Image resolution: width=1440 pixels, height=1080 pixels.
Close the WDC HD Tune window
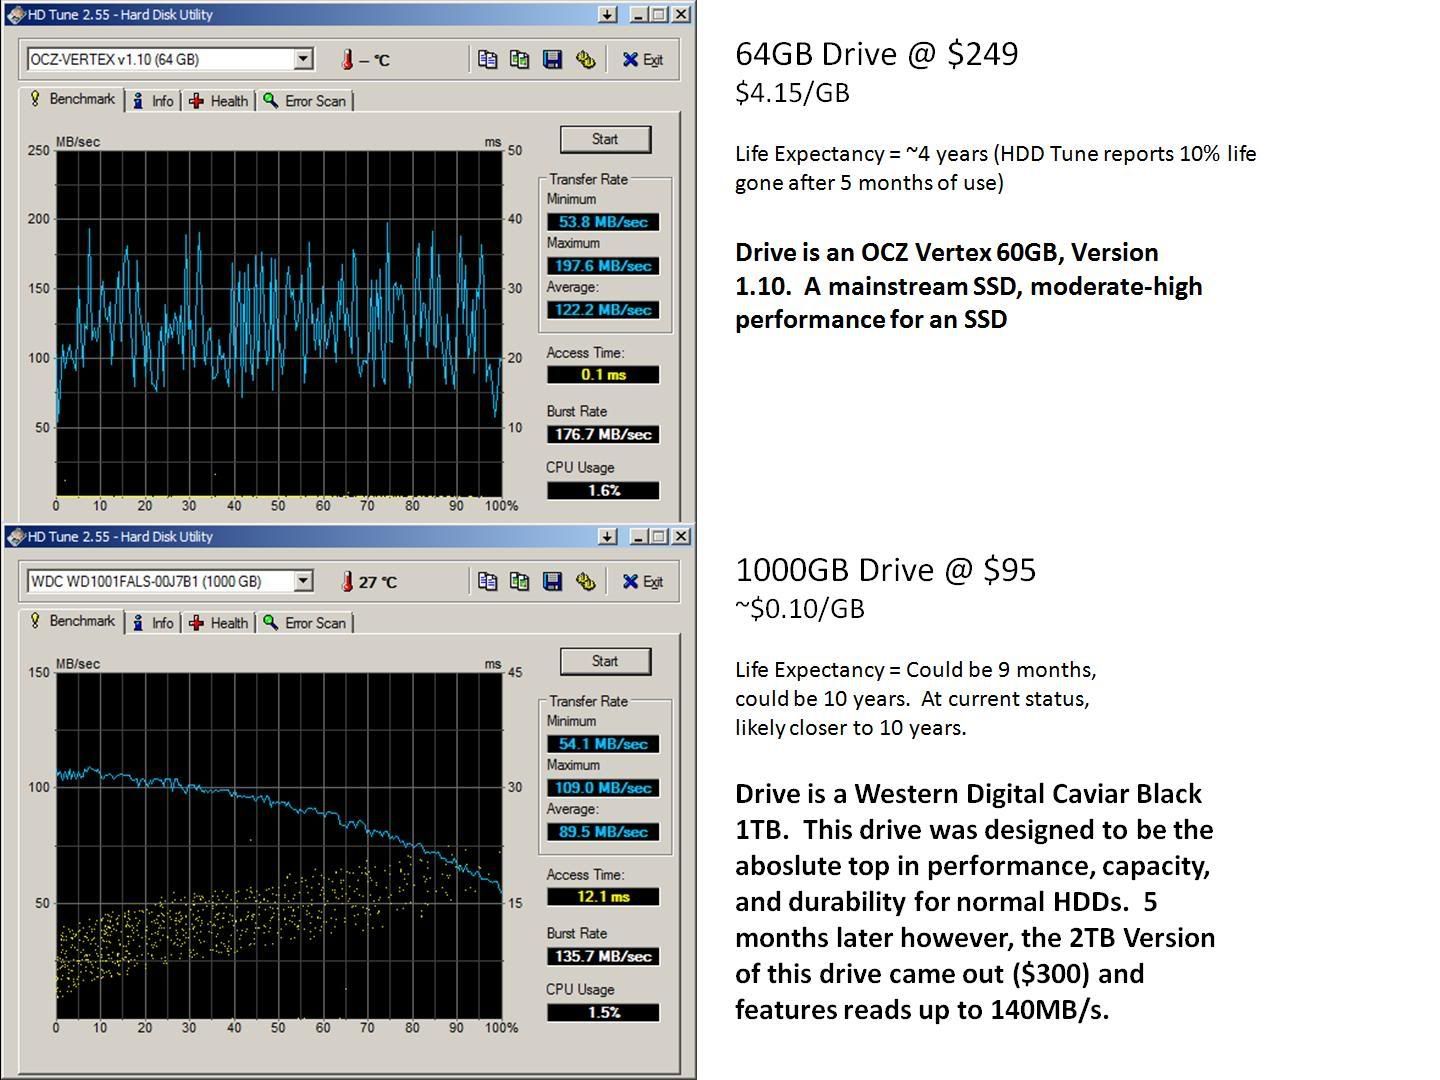click(681, 537)
